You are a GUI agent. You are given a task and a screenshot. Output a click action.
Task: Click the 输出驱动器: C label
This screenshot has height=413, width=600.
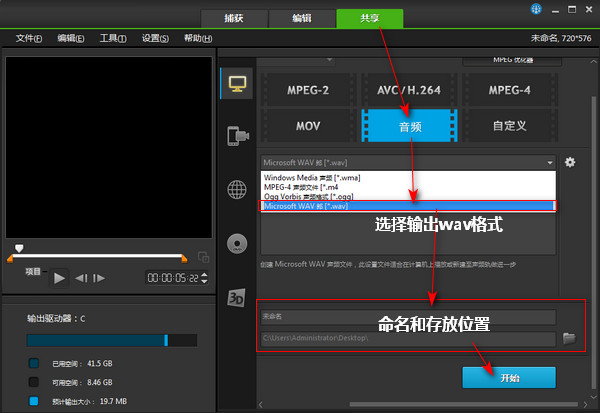tap(56, 318)
